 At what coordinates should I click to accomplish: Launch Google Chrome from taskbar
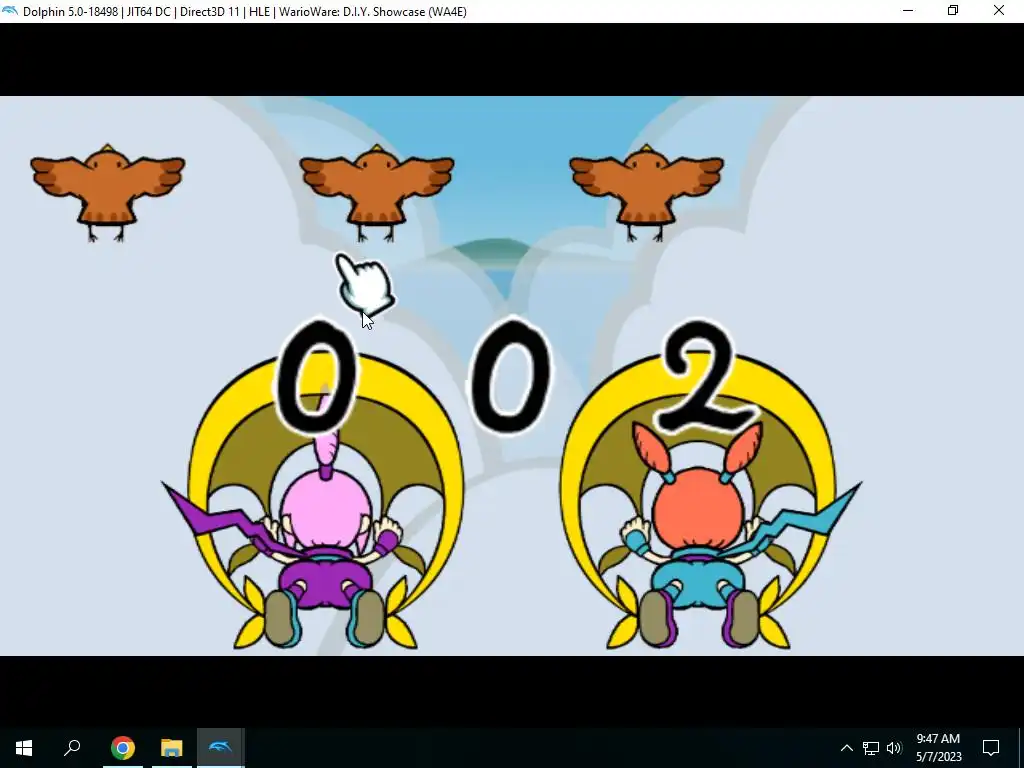pyautogui.click(x=122, y=748)
